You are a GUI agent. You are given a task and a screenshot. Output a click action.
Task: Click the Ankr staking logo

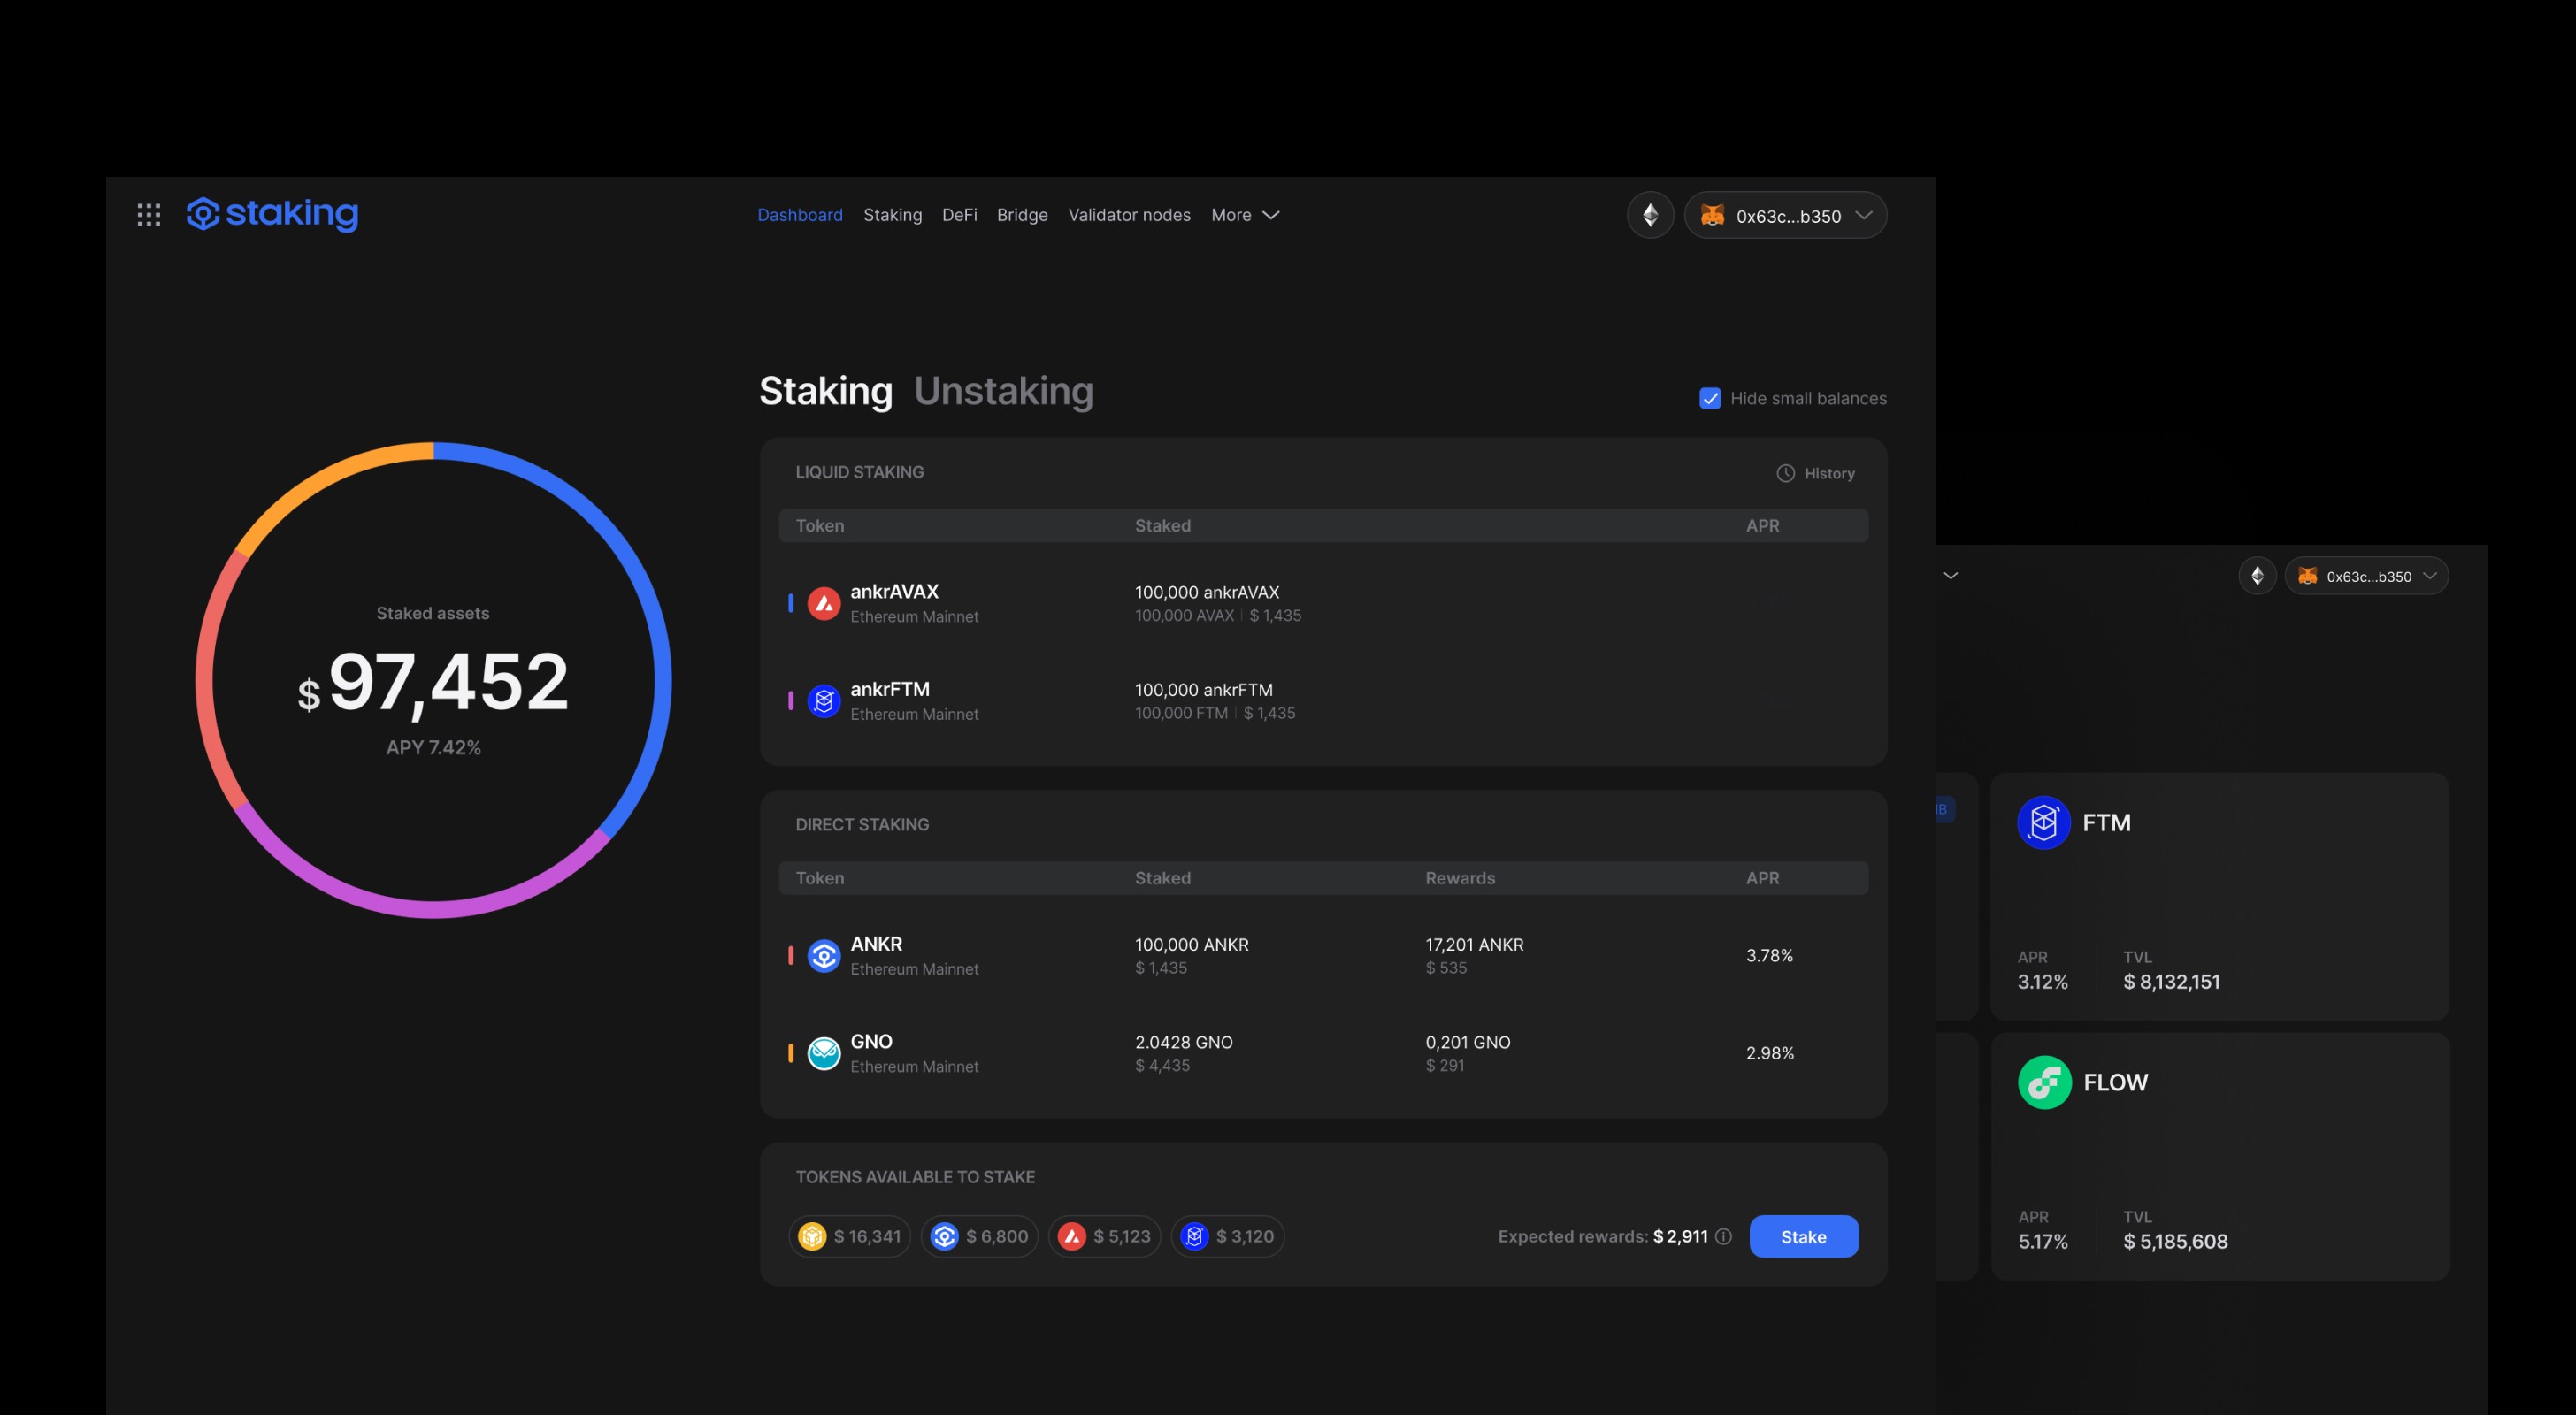coord(272,214)
